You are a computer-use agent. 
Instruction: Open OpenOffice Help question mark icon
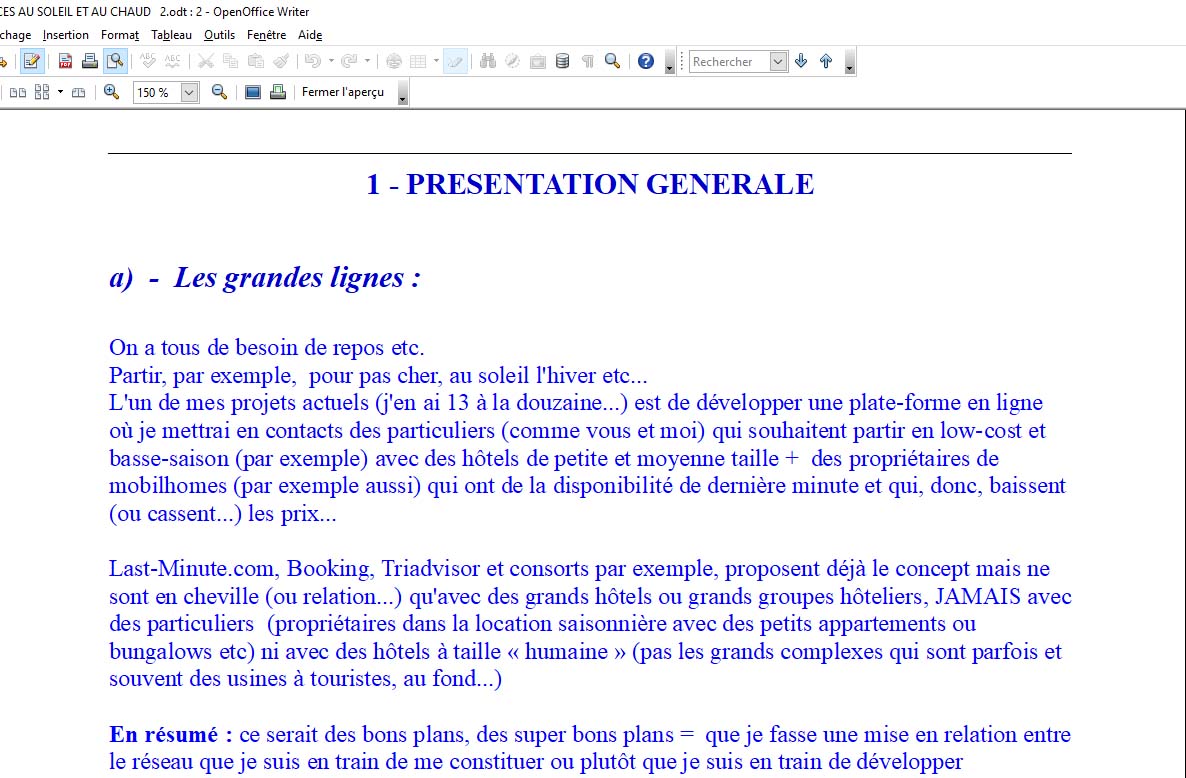coord(645,61)
